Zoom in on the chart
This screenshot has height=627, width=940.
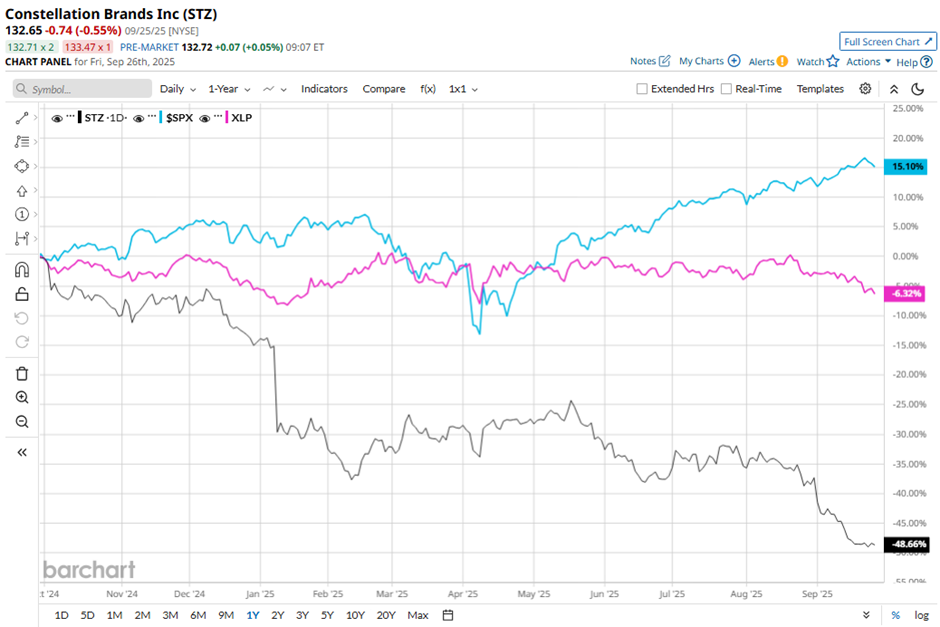point(22,397)
